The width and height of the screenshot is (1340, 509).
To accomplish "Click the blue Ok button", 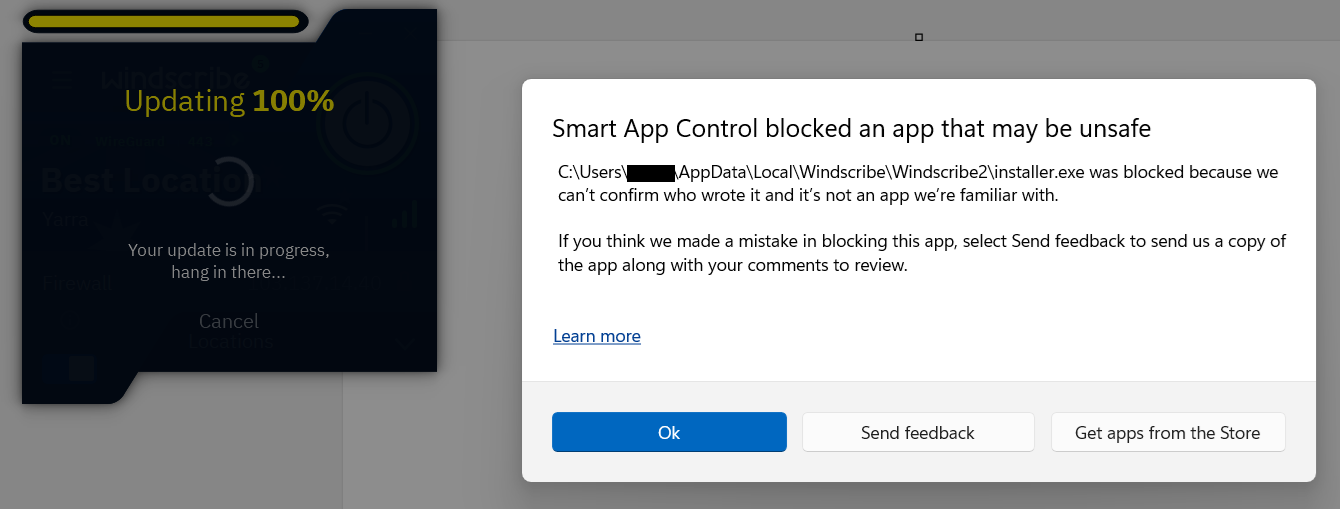I will coord(669,432).
